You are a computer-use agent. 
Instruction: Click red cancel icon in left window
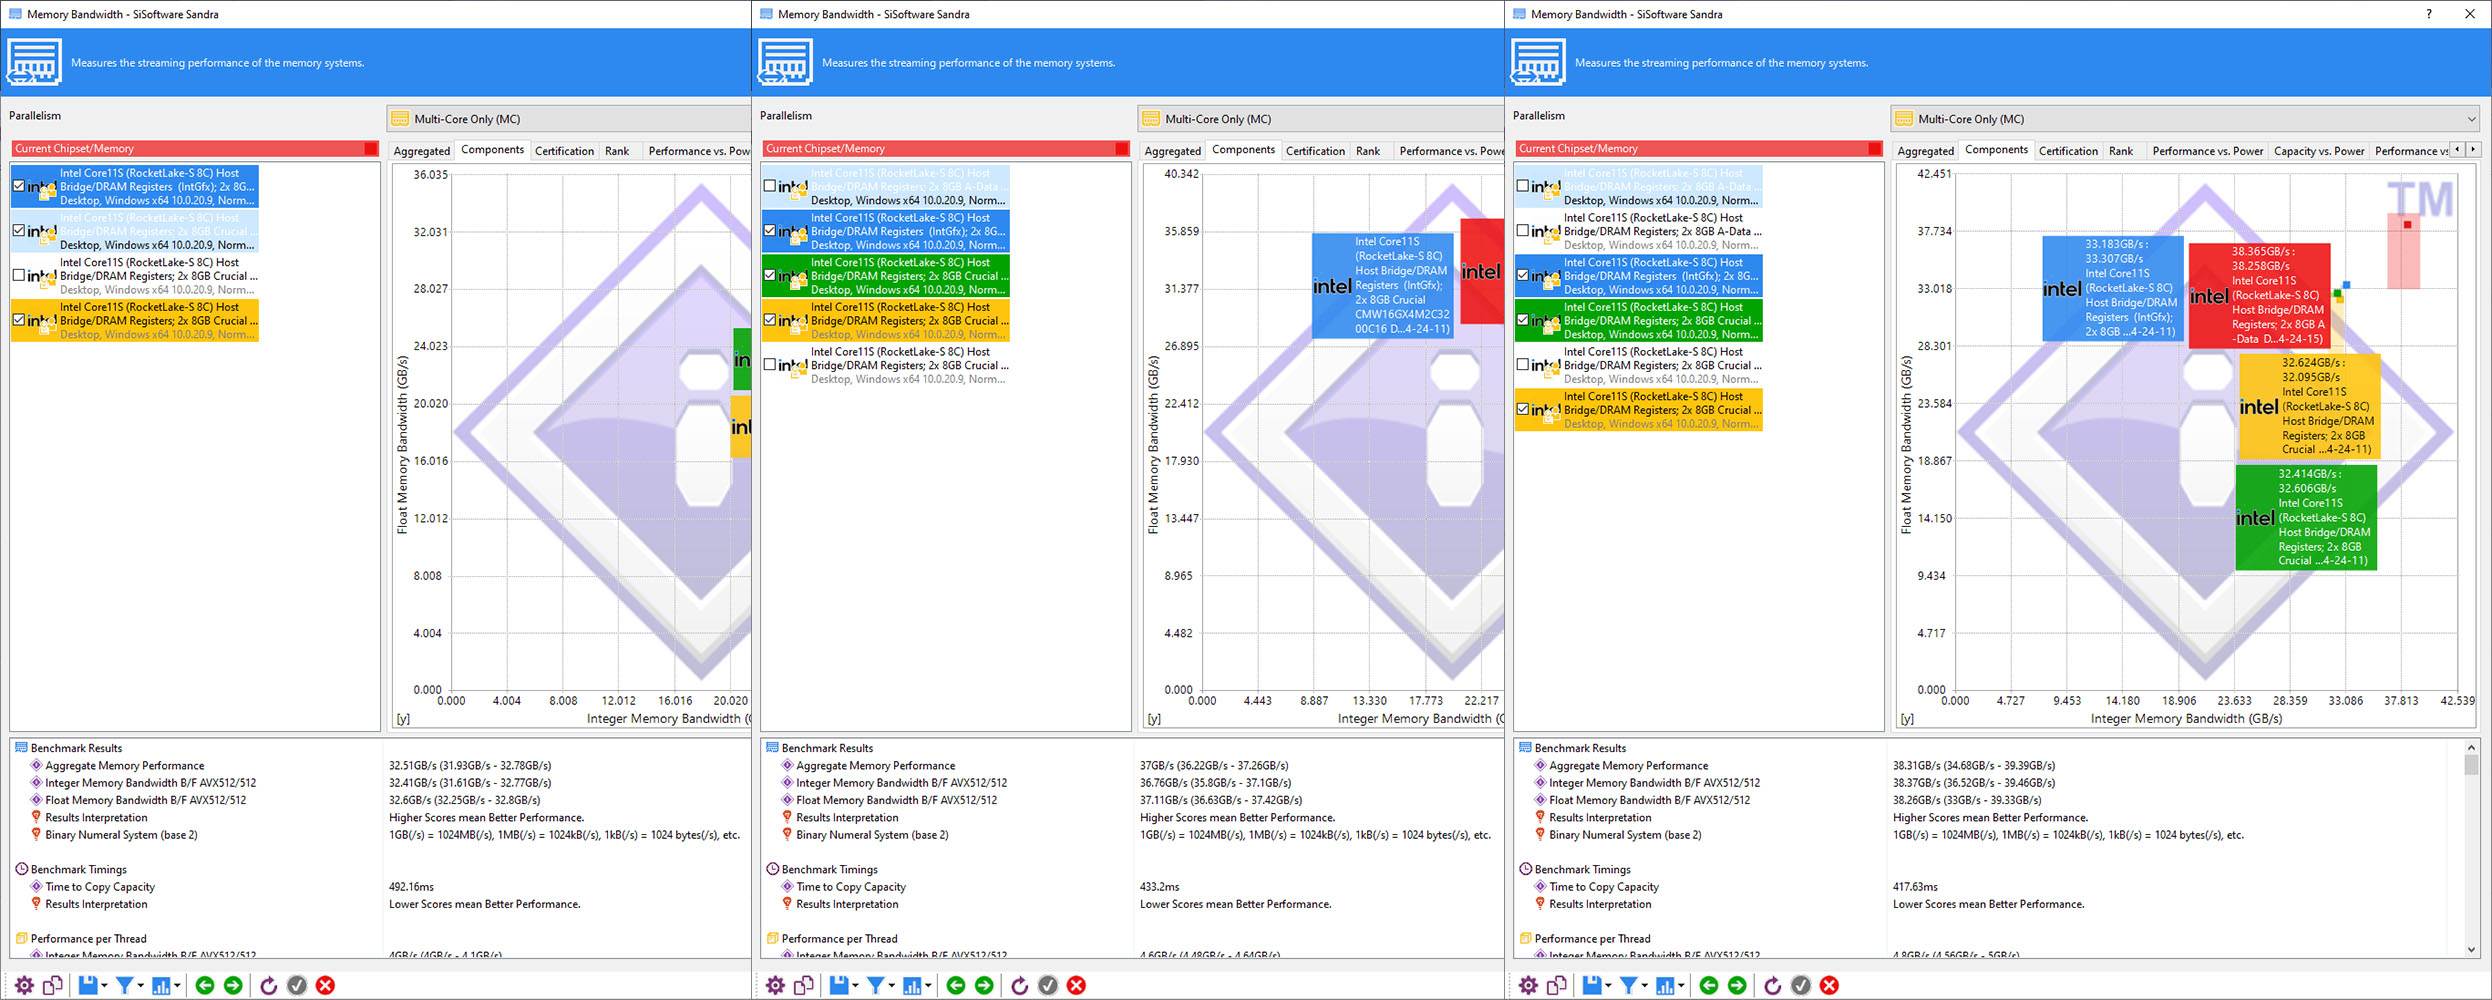pos(325,986)
